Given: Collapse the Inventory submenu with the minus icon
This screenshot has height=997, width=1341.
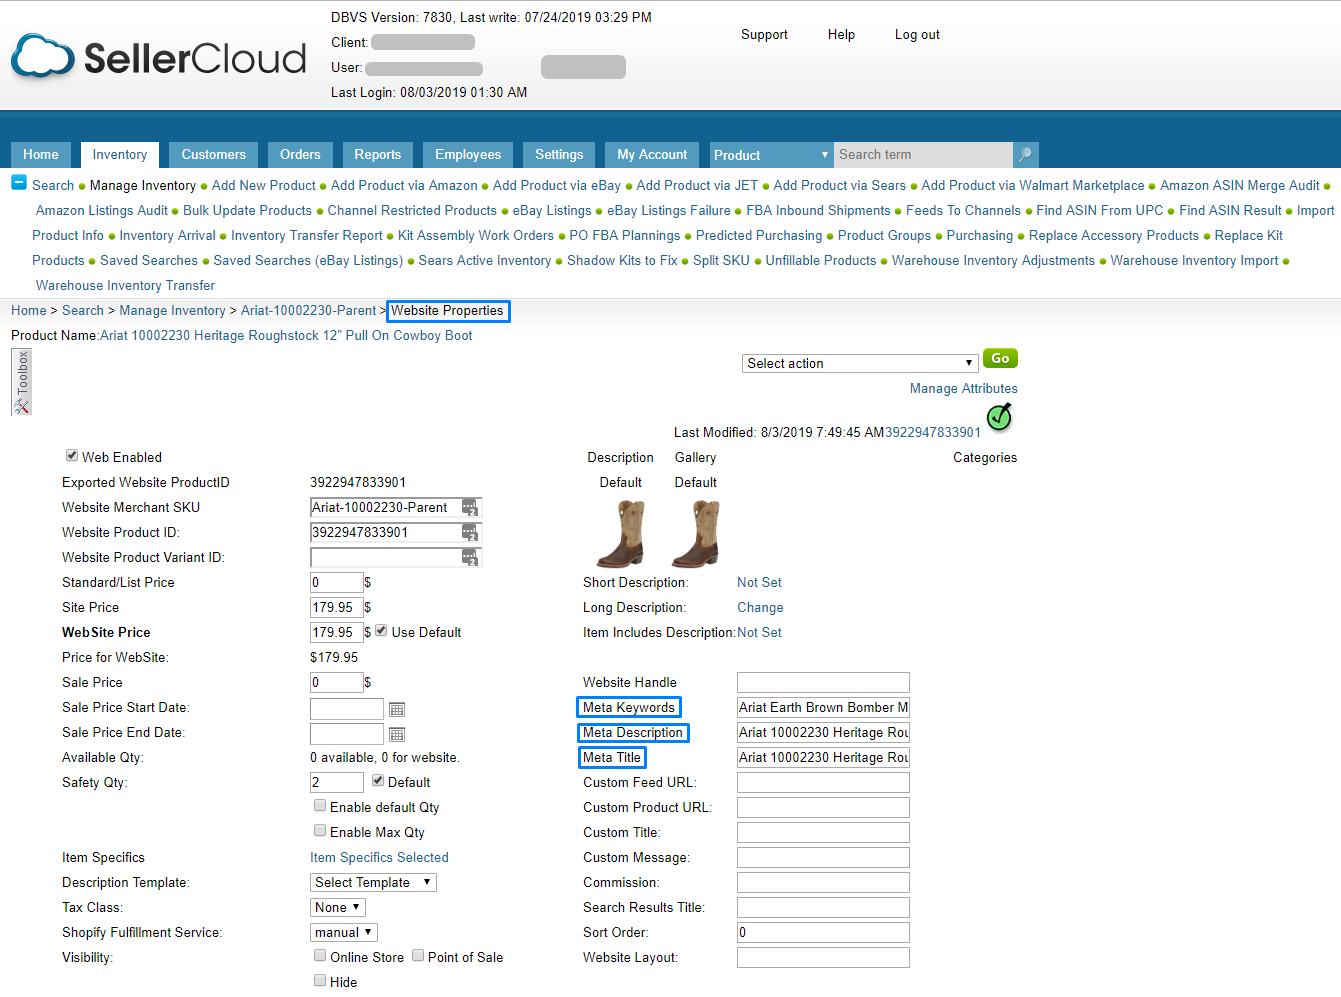Looking at the screenshot, I should click(x=19, y=182).
